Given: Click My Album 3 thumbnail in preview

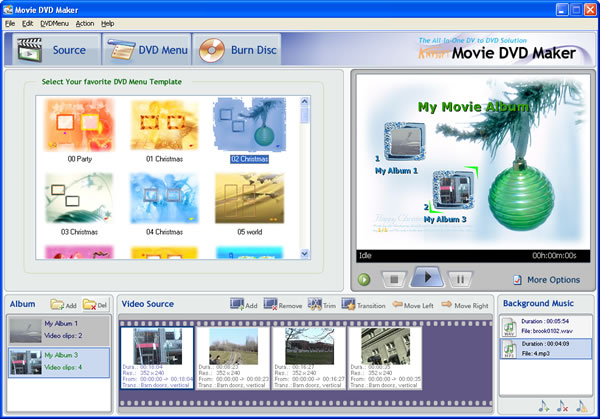Looking at the screenshot, I should tap(453, 190).
